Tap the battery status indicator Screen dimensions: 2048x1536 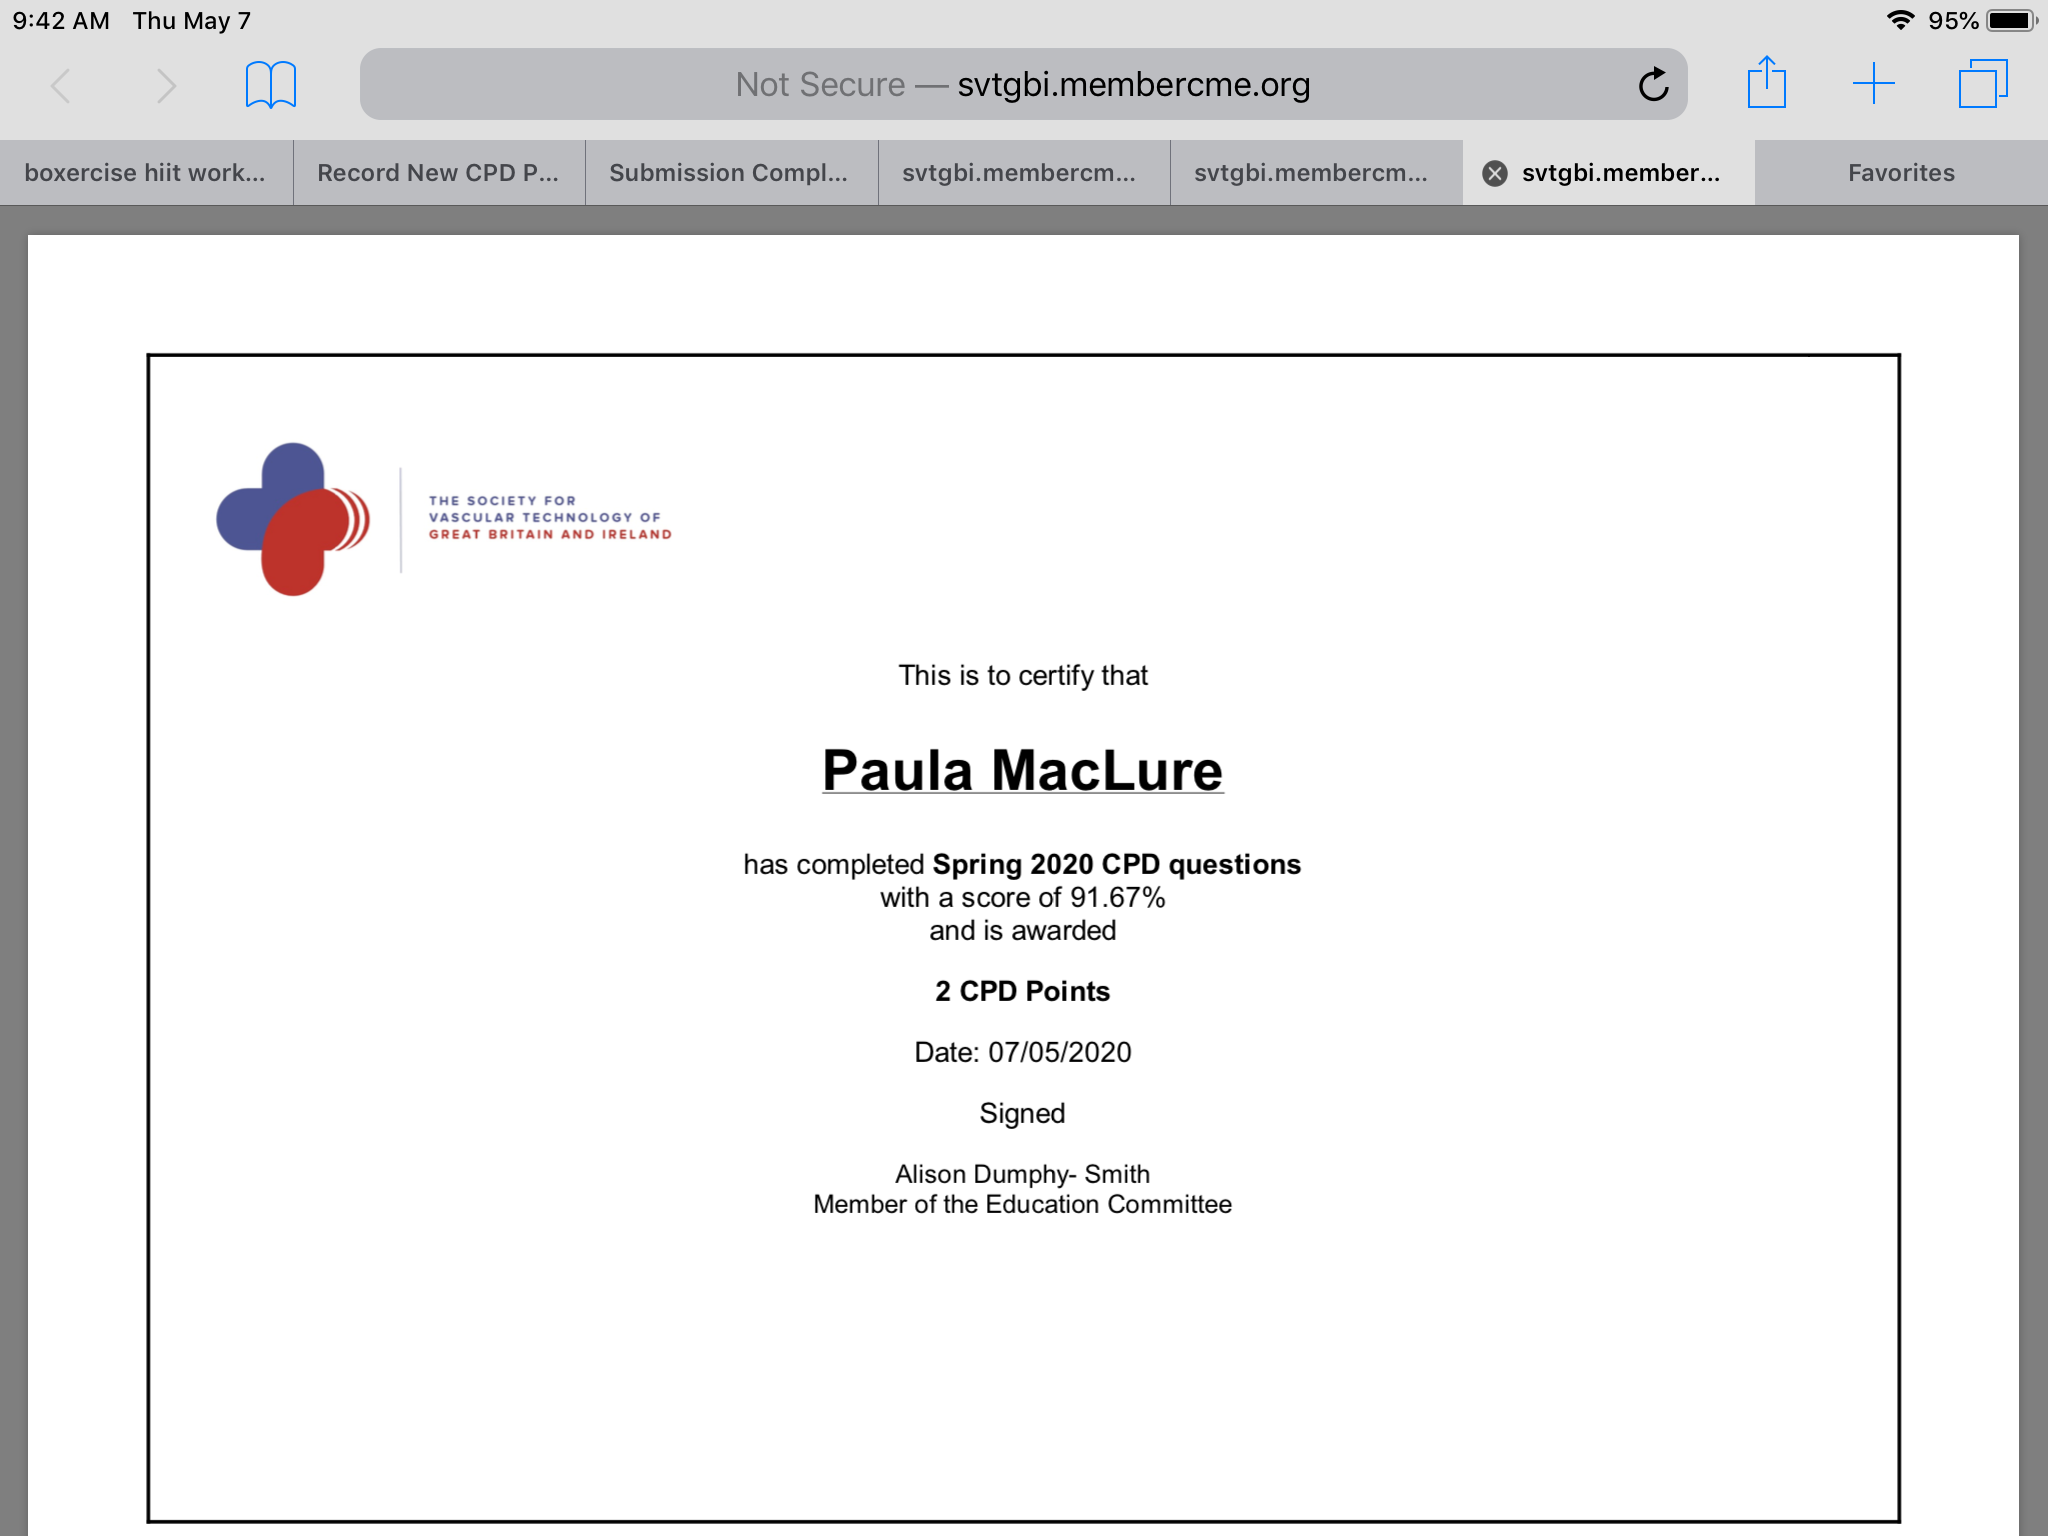(2010, 21)
